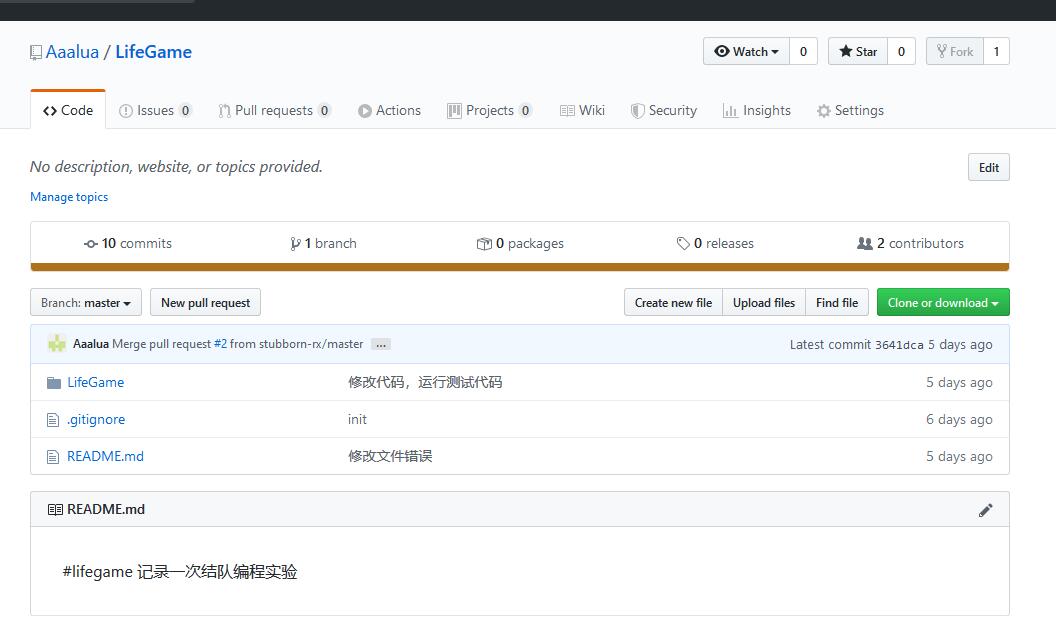Click the Edit description button
The height and width of the screenshot is (638, 1056).
pos(989,168)
